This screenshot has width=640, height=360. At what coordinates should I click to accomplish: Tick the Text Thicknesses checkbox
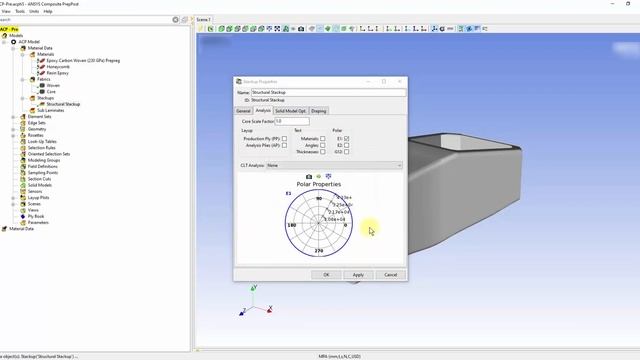322,152
